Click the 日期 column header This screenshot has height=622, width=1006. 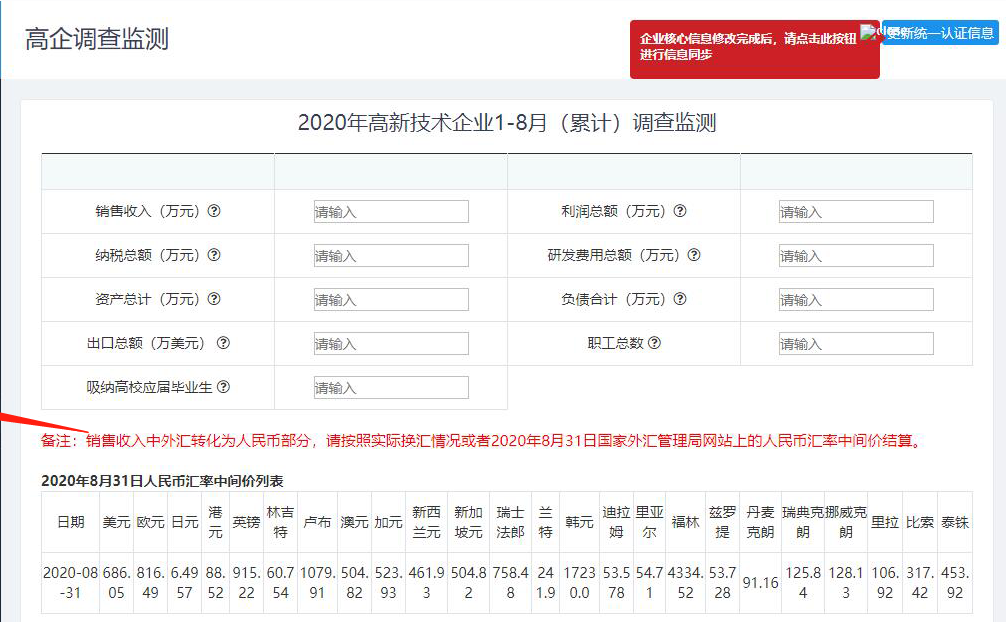click(71, 522)
